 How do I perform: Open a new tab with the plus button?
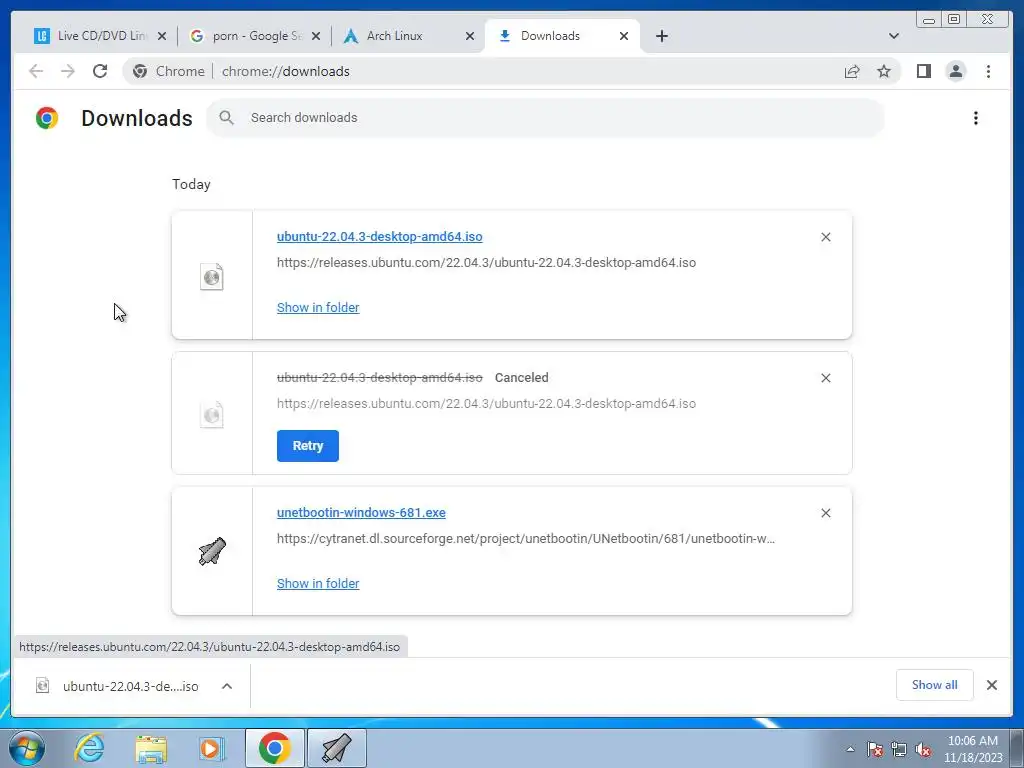coord(662,36)
